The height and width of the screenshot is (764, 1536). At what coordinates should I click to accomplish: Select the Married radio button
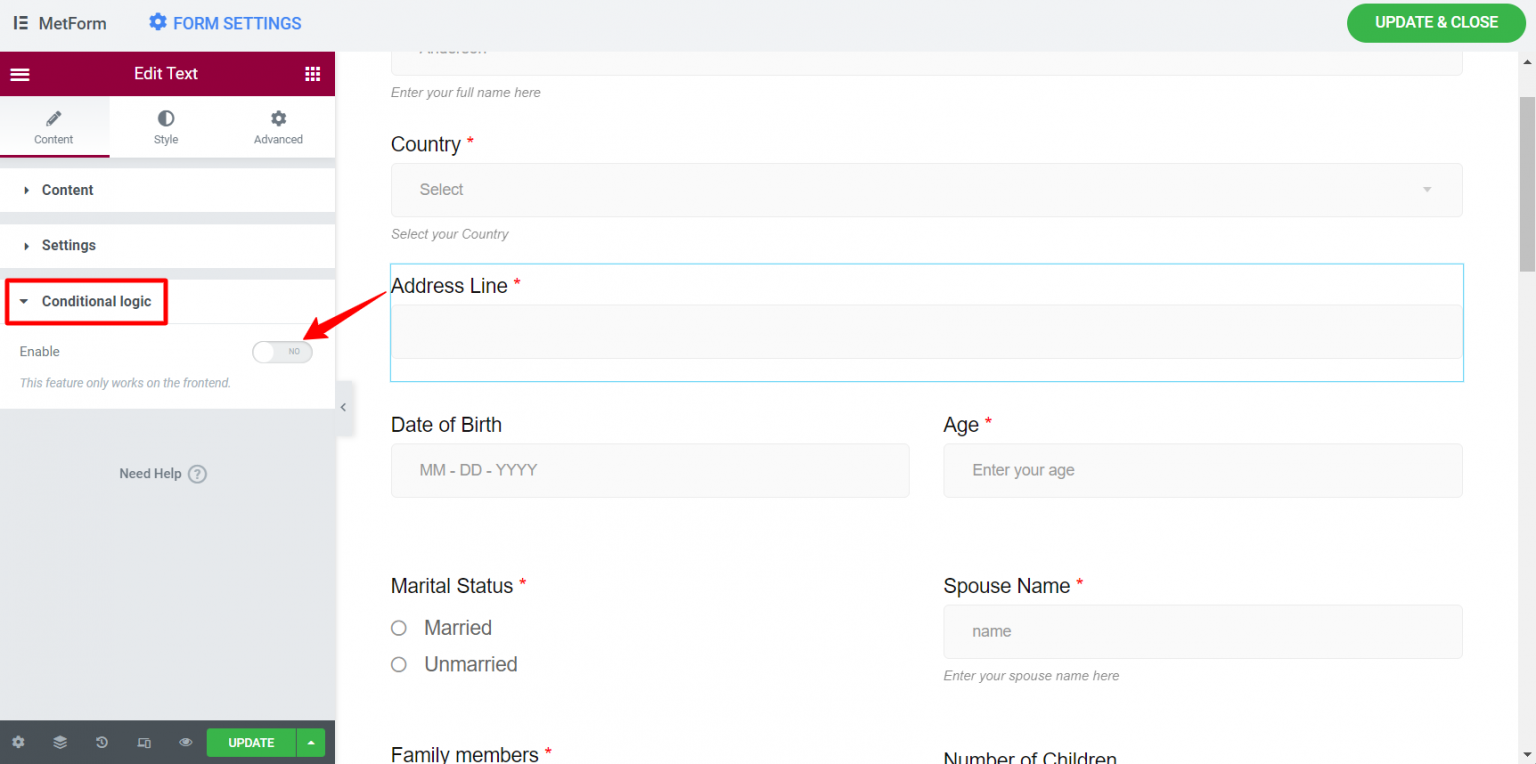(x=398, y=627)
